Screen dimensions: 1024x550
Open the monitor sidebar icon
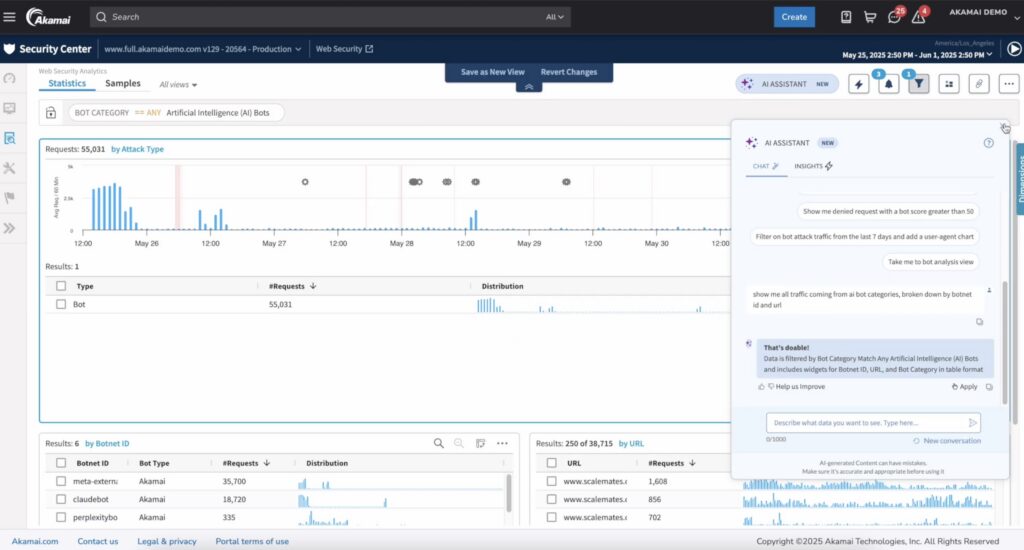point(9,108)
